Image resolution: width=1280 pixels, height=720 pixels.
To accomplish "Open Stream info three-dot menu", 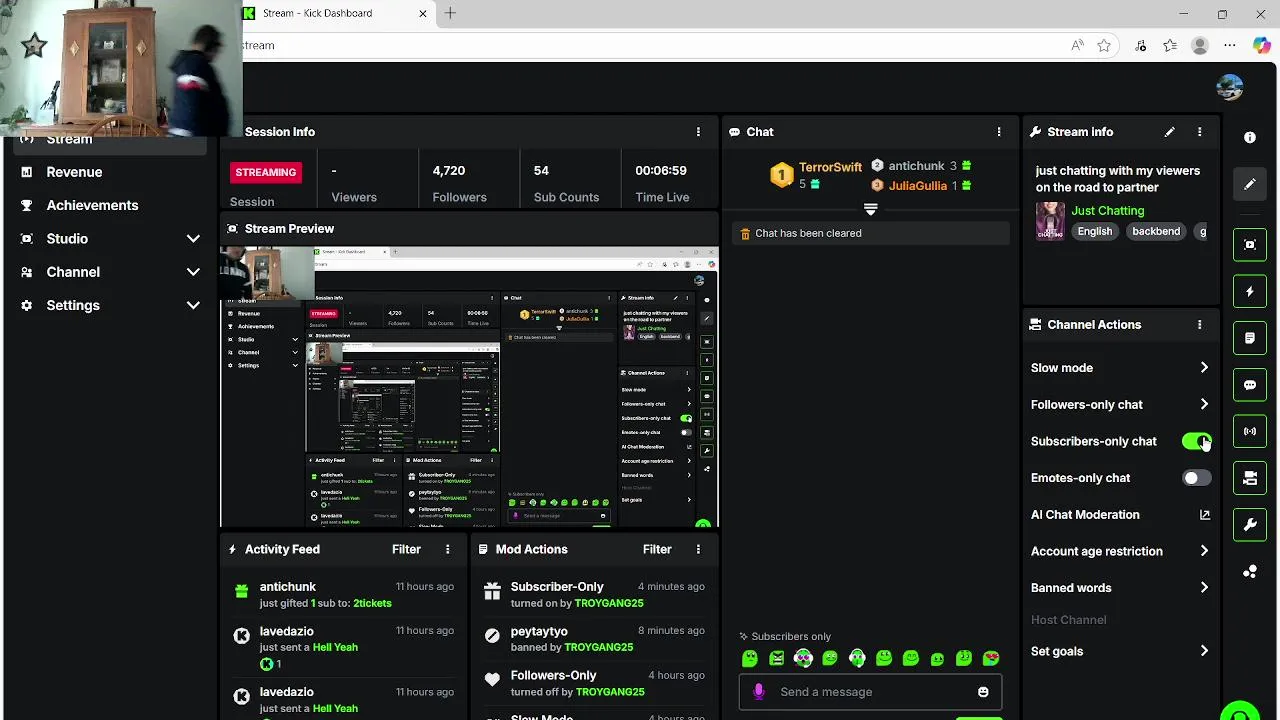I will pyautogui.click(x=1200, y=132).
